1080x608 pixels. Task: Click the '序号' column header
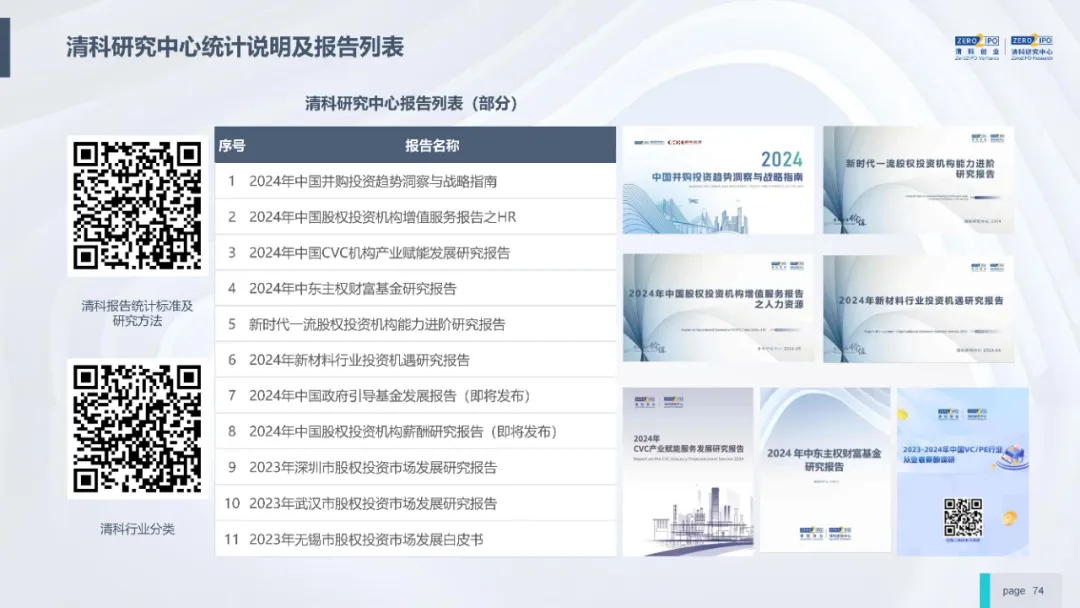(232, 145)
